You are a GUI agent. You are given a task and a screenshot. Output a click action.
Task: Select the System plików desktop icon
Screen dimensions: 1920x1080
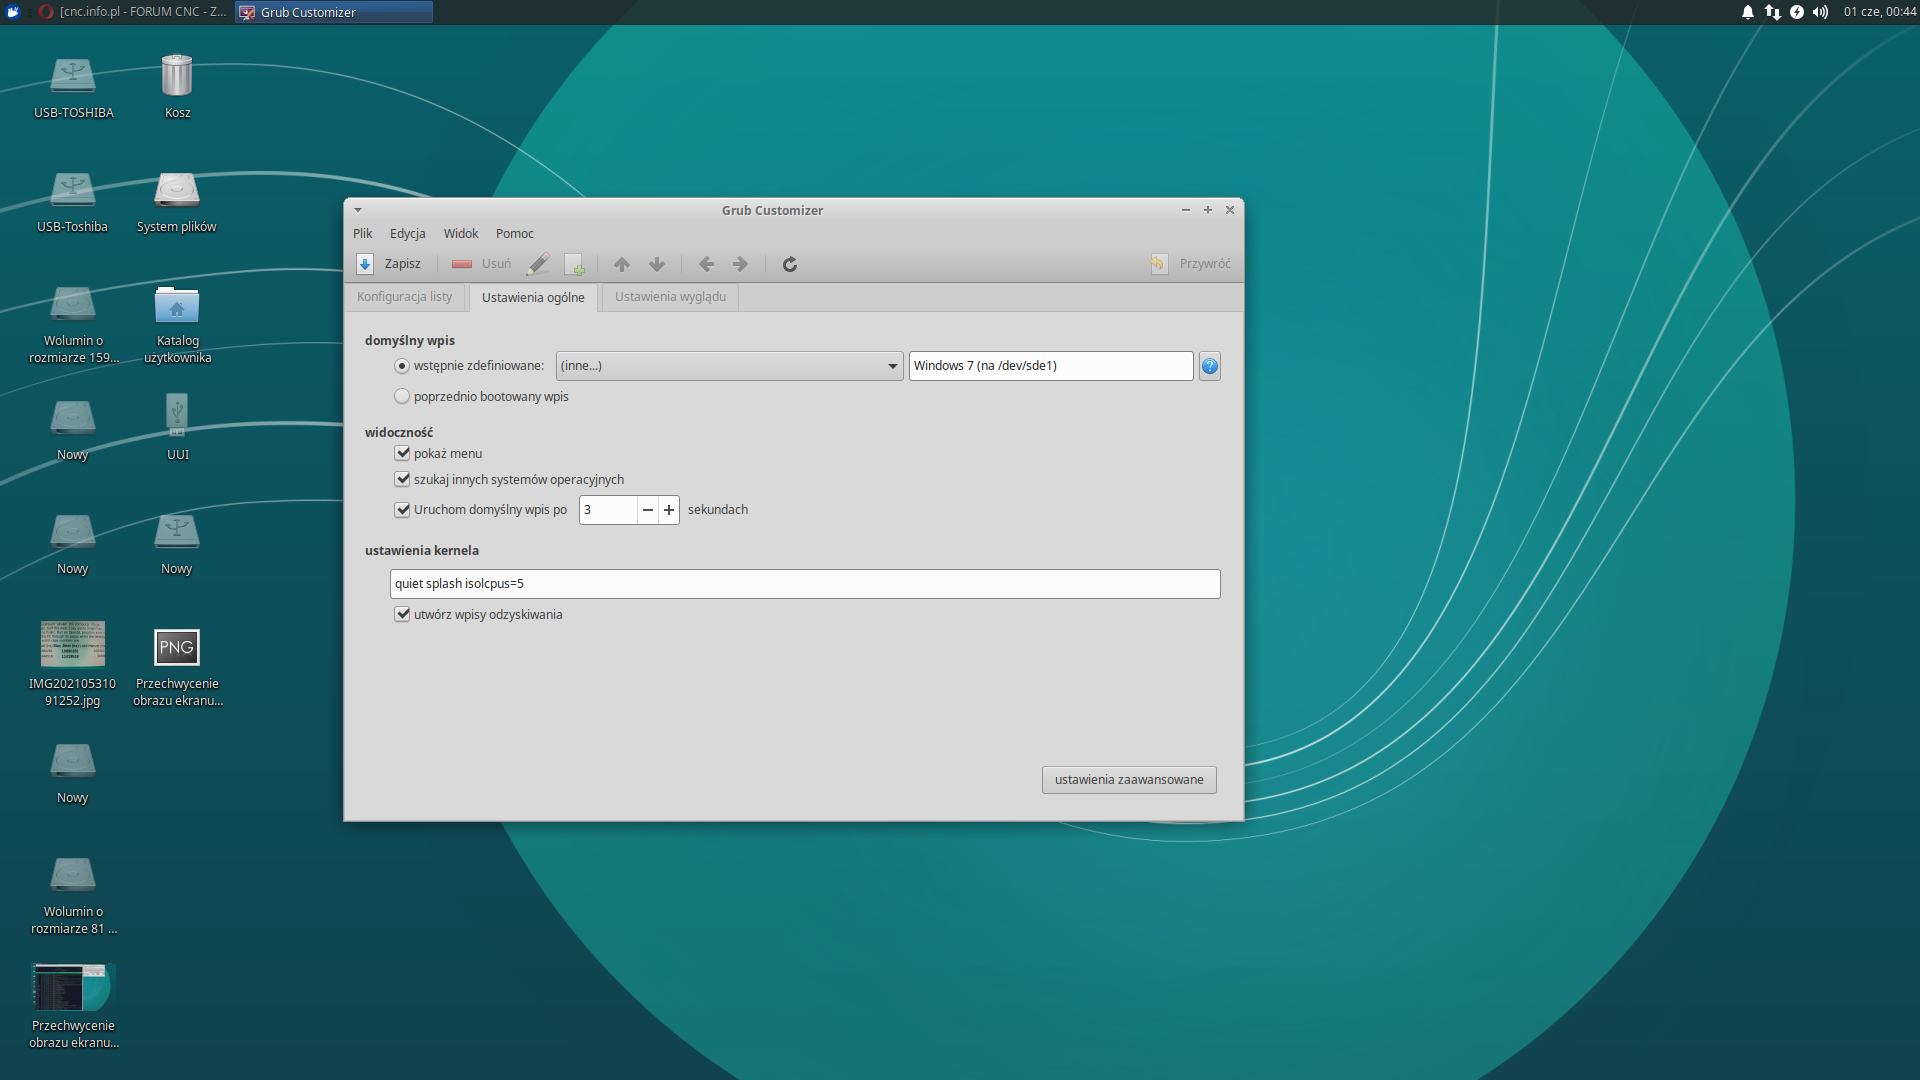click(177, 190)
